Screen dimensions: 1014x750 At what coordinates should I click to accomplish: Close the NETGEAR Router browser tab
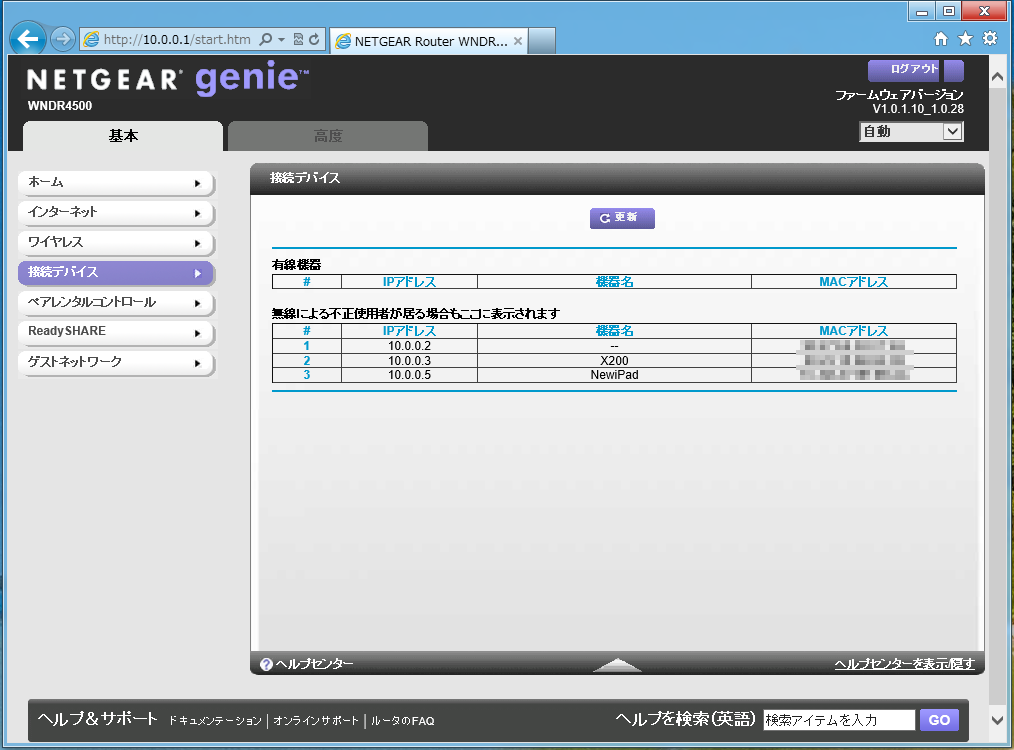pyautogui.click(x=518, y=41)
